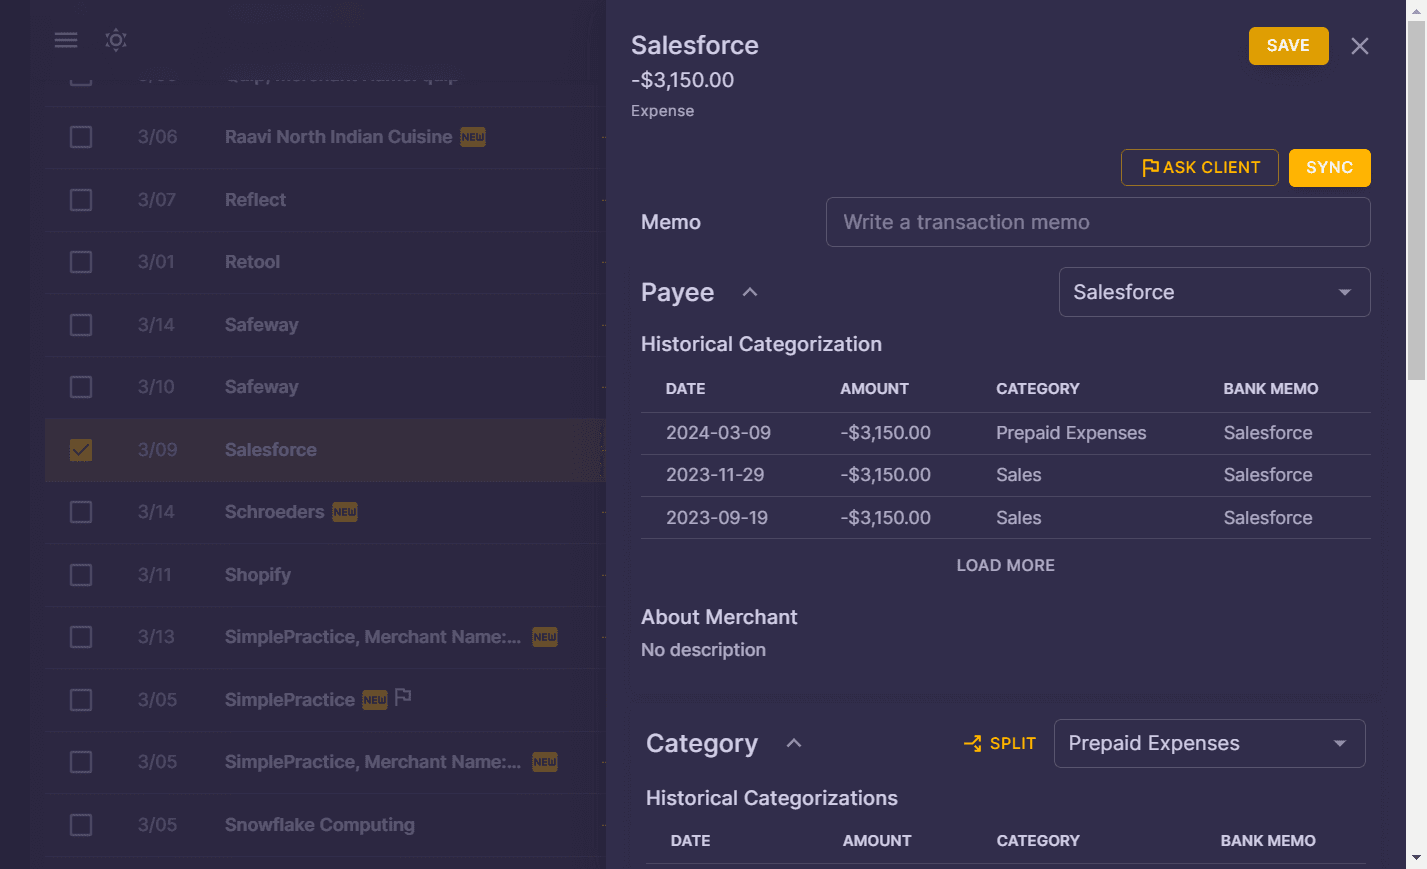Uncheck the Salesforce transaction checkbox

(x=80, y=450)
